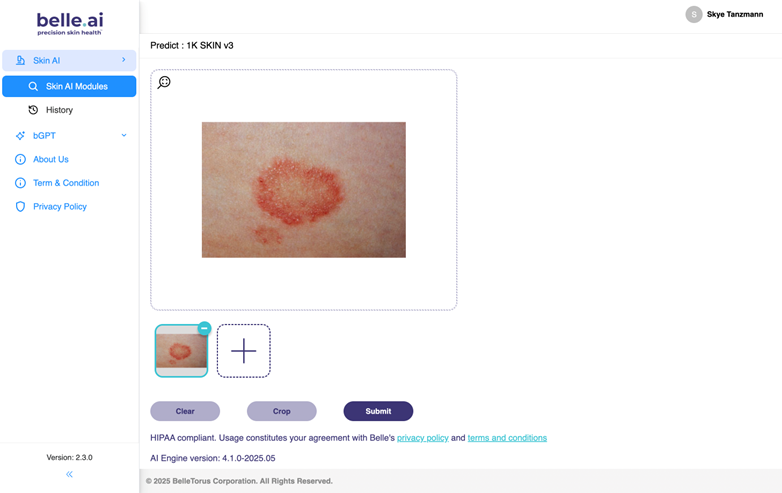Open the user avatar for Skye Tanzmann
This screenshot has height=493, width=782.
pyautogui.click(x=694, y=14)
